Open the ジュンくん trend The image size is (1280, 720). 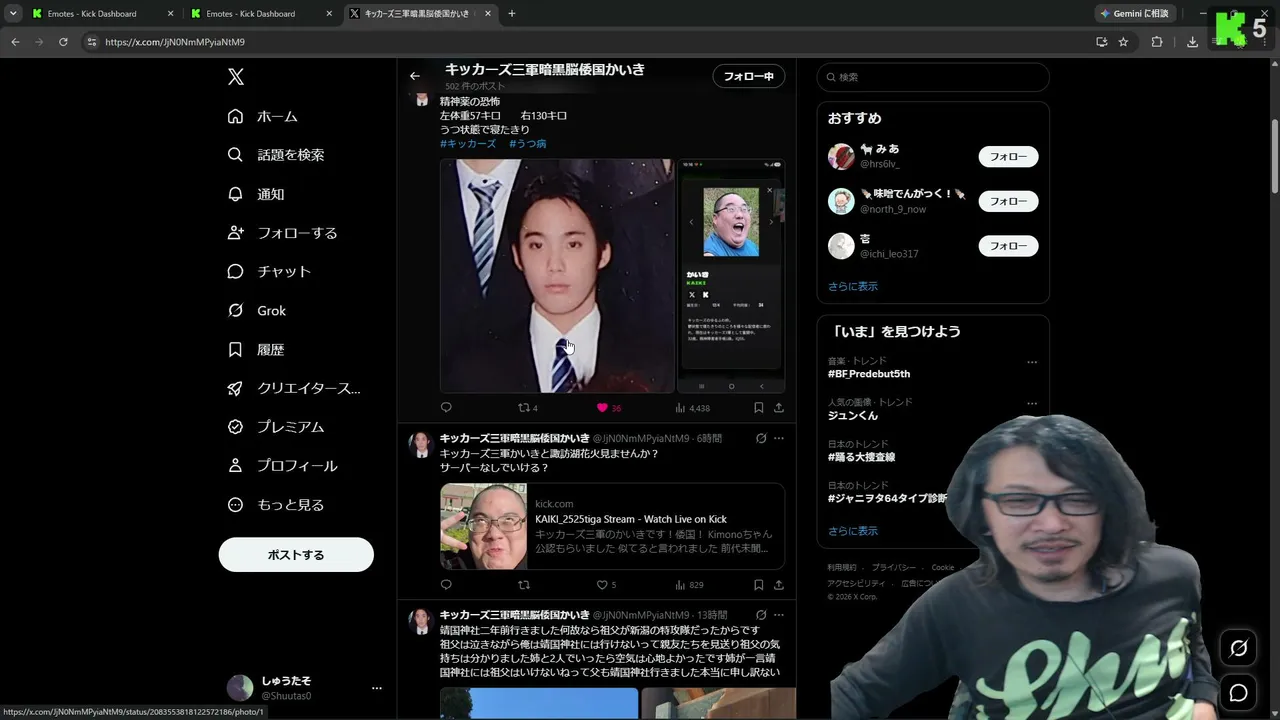tap(853, 415)
